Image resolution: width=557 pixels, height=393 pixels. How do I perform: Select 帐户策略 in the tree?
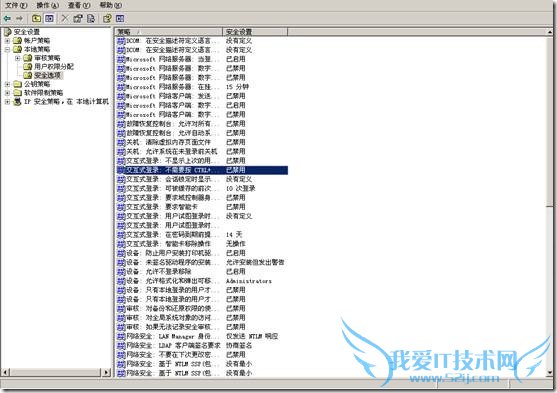tap(37, 41)
